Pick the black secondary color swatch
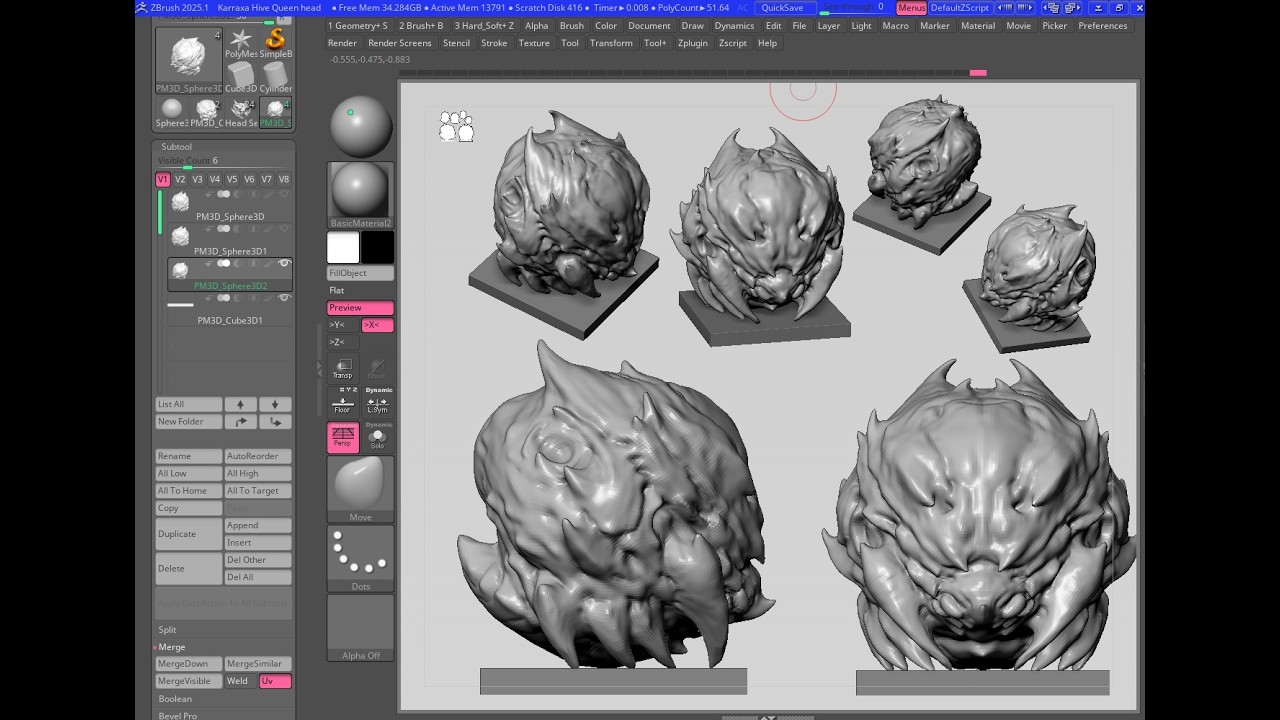The height and width of the screenshot is (720, 1280). 377,247
